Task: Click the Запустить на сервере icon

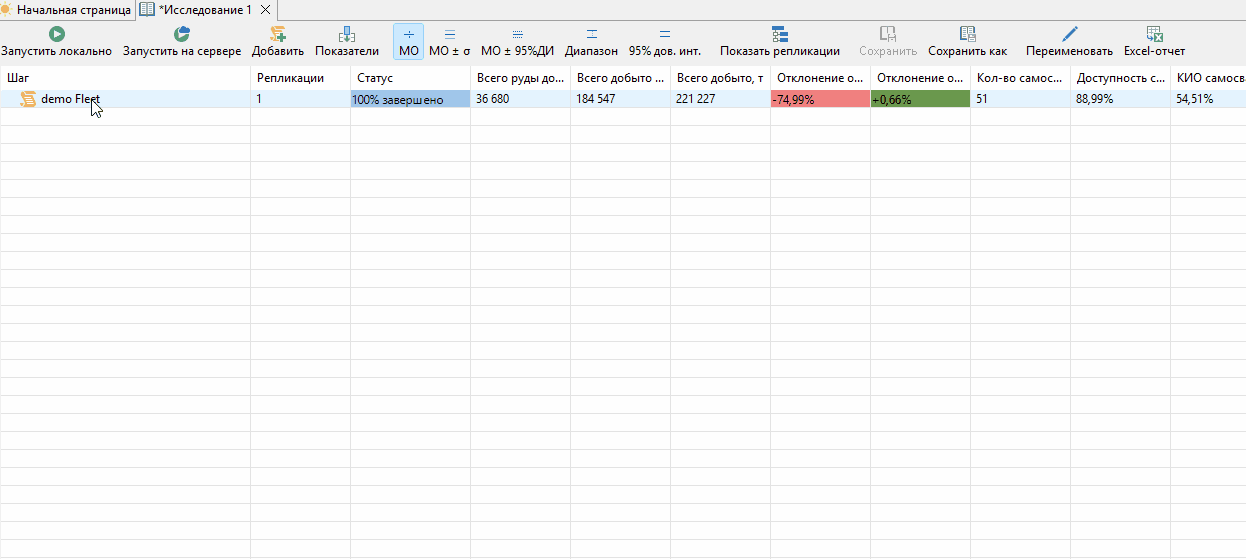Action: [182, 34]
